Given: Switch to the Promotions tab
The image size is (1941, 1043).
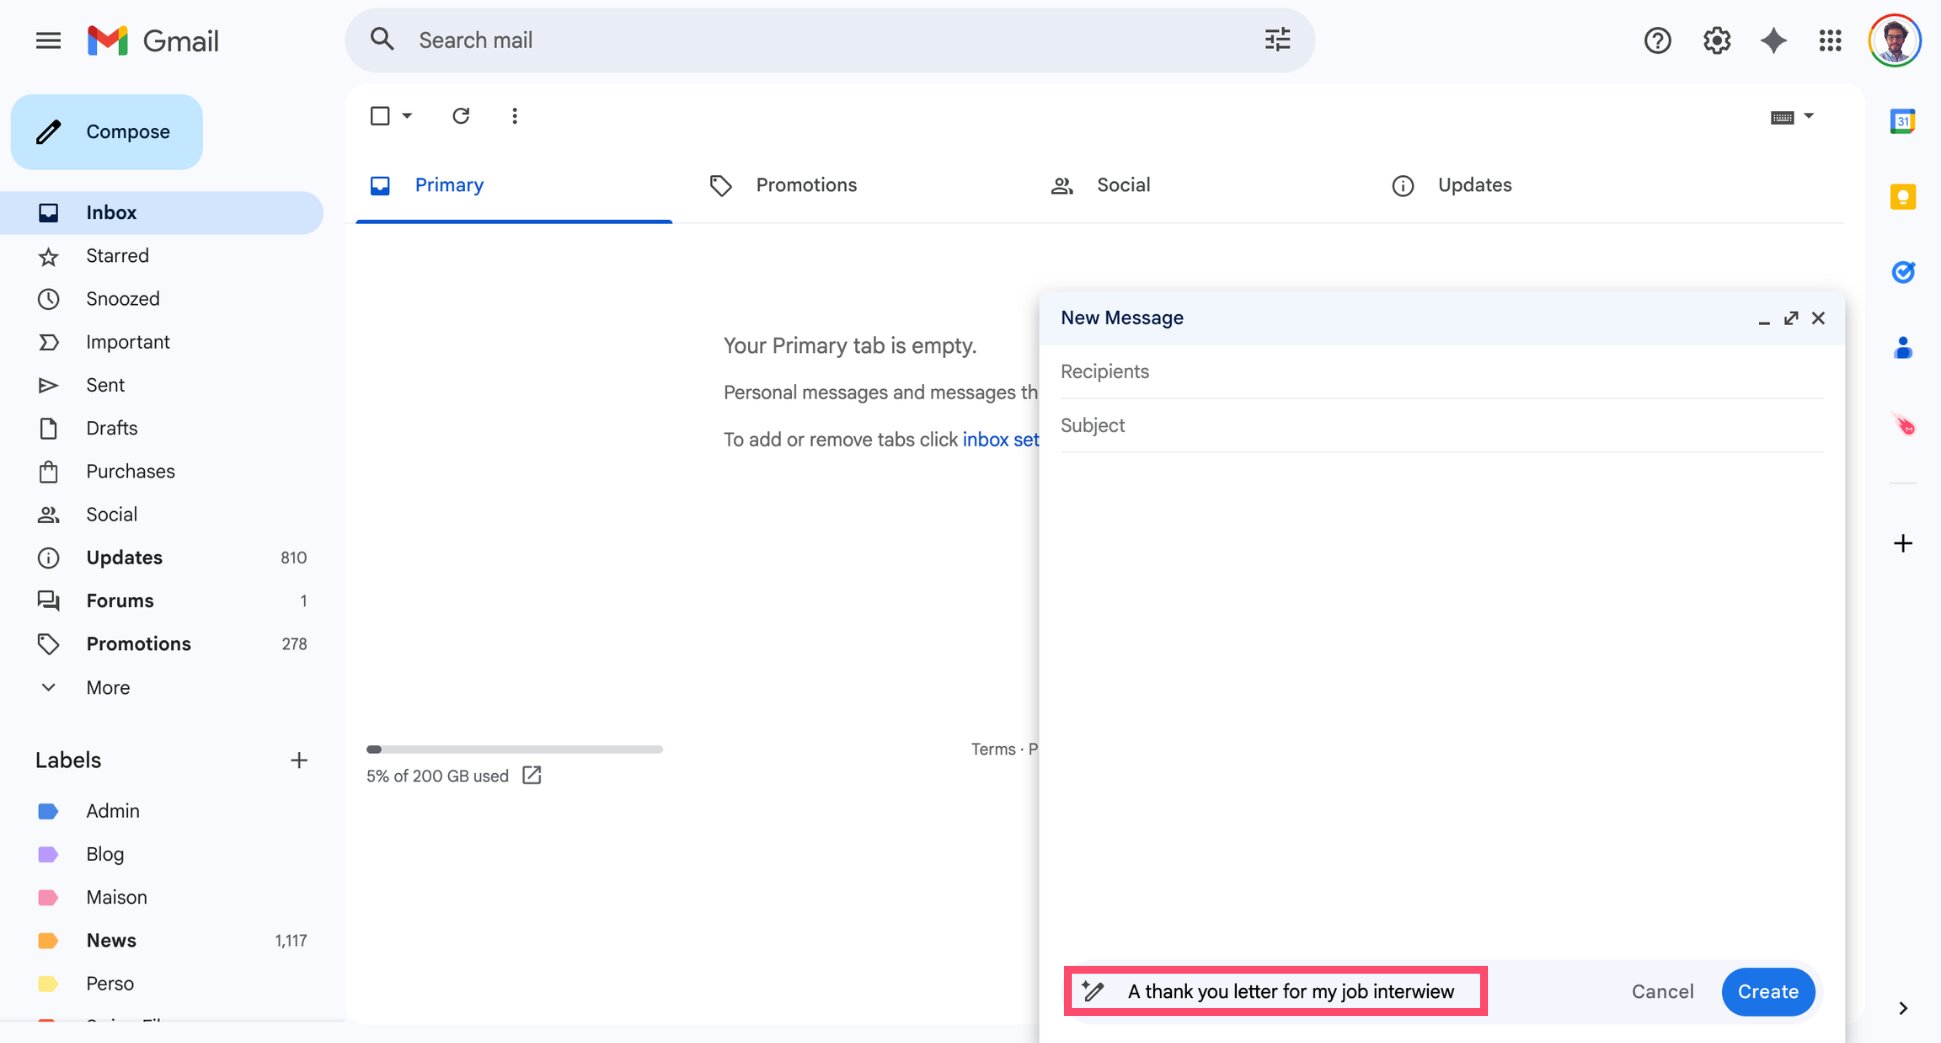Looking at the screenshot, I should tap(806, 185).
